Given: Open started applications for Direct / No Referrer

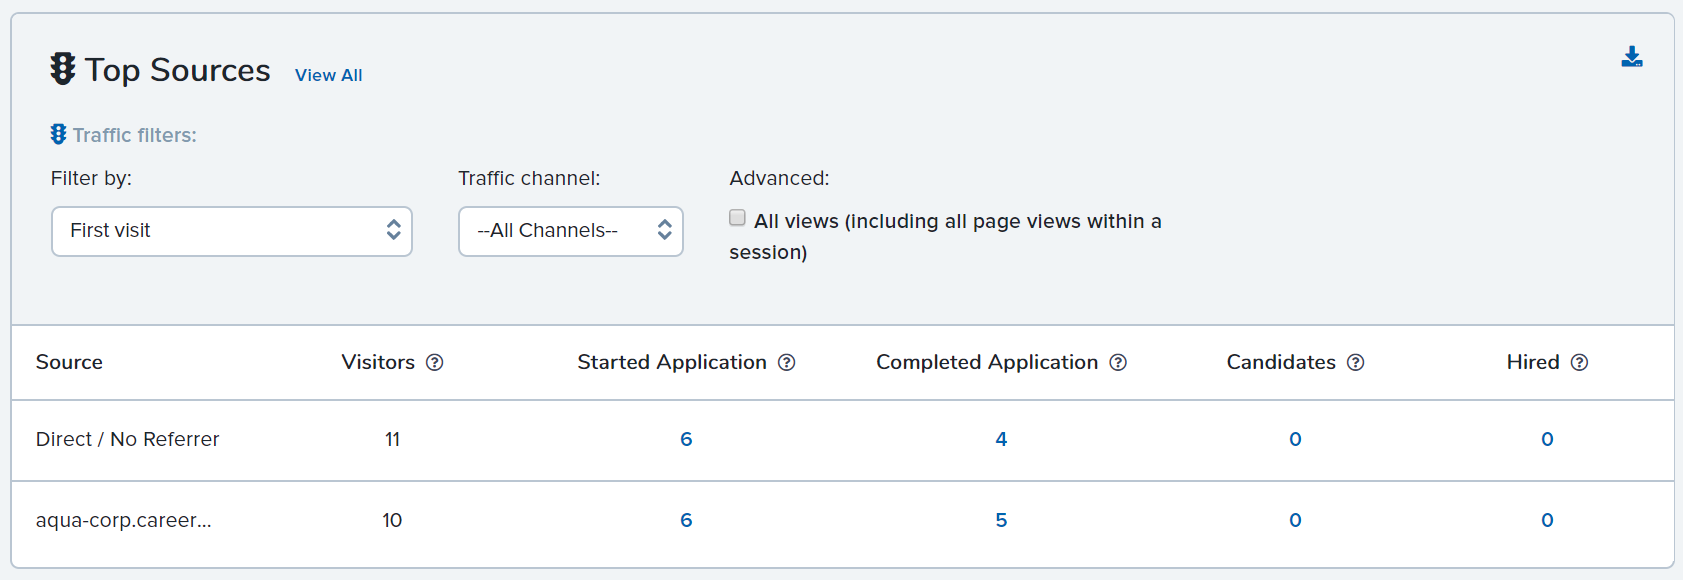Looking at the screenshot, I should [686, 439].
